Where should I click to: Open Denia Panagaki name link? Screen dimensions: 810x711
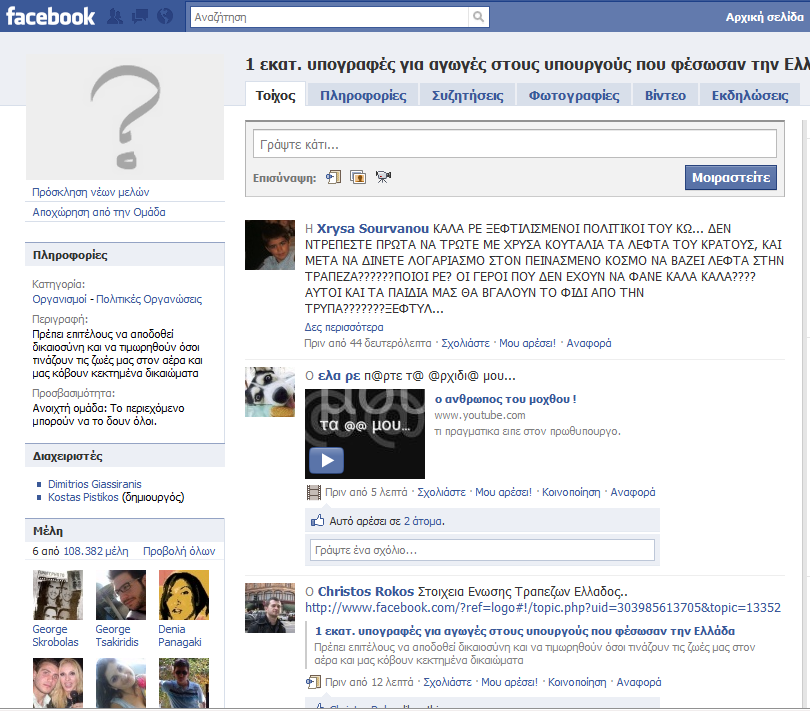tap(180, 636)
